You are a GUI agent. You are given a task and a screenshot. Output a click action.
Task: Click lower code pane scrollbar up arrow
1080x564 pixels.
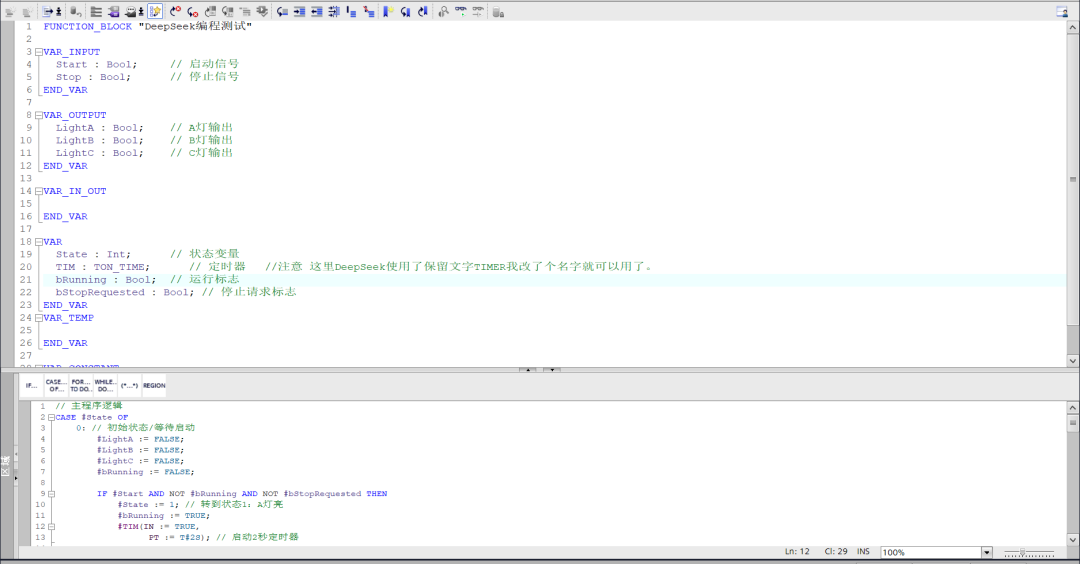click(x=1072, y=408)
